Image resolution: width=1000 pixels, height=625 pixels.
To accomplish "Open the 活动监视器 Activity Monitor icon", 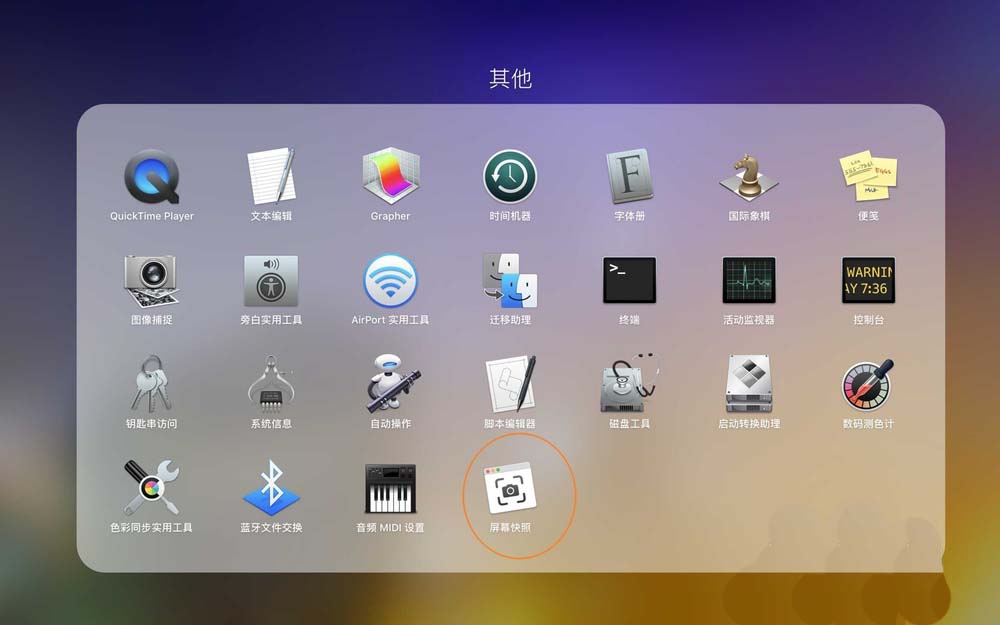I will [749, 280].
